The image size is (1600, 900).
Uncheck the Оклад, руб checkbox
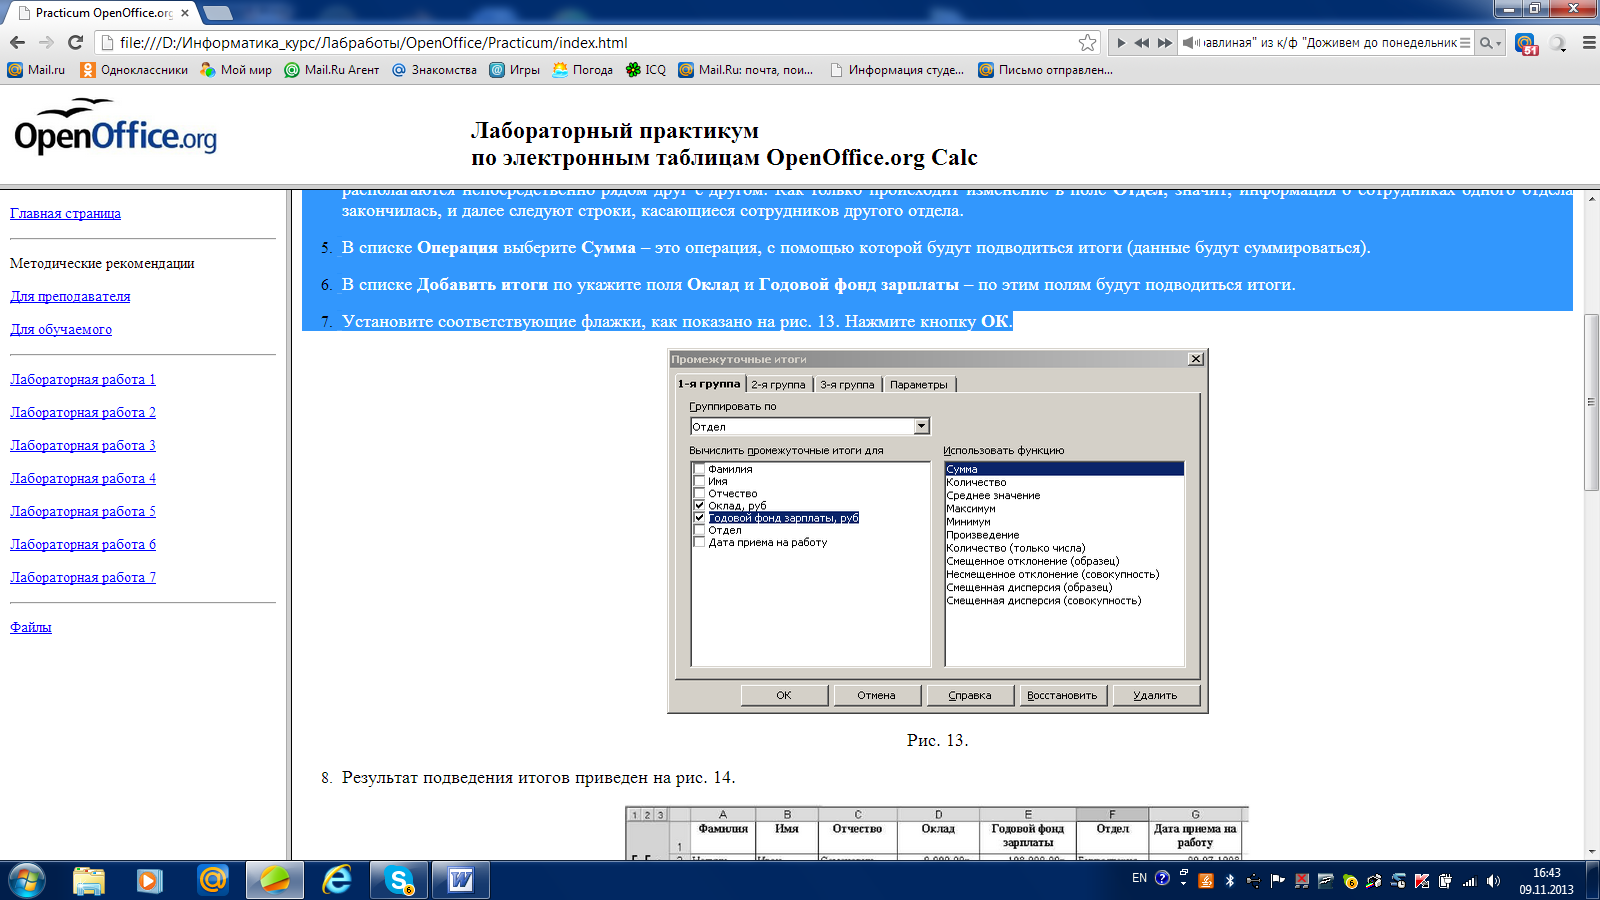tap(699, 506)
